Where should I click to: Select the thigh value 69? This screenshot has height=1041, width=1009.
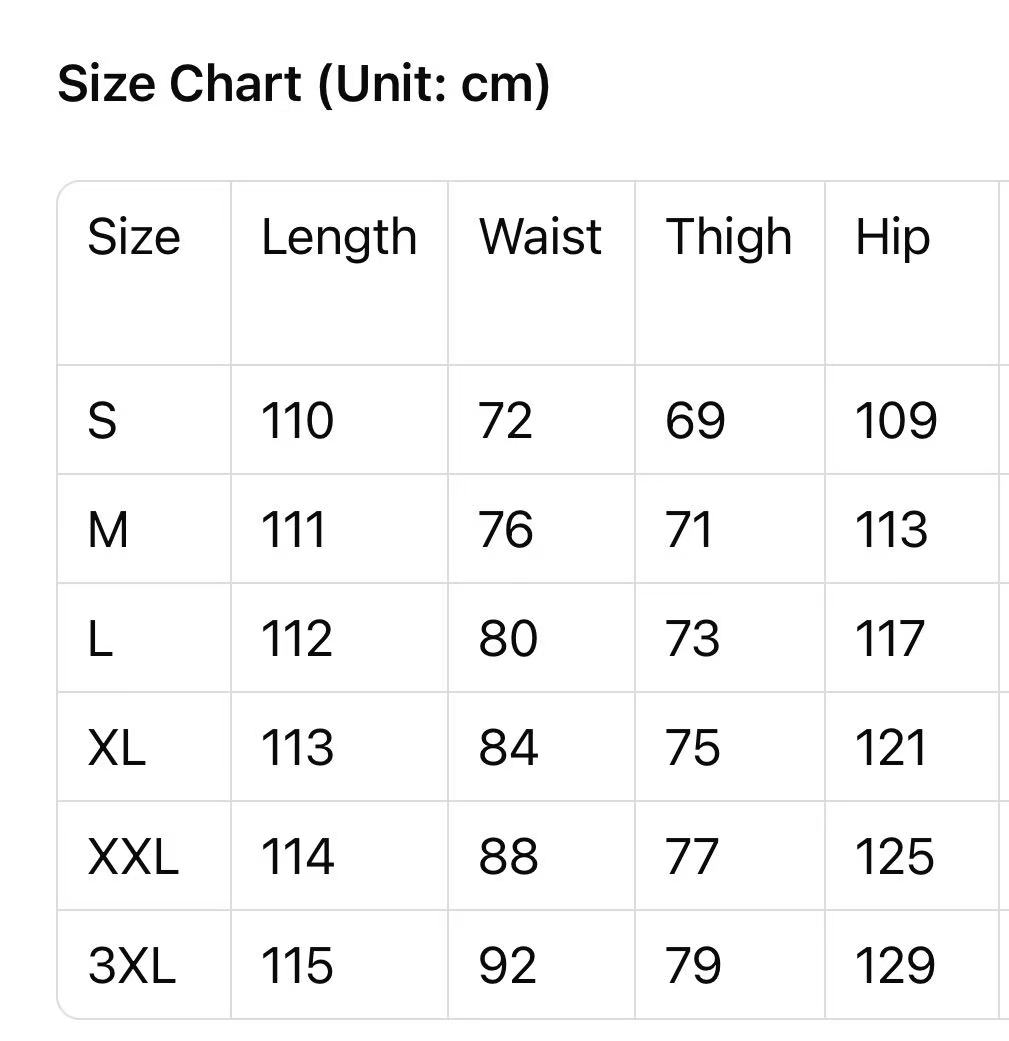tap(695, 421)
